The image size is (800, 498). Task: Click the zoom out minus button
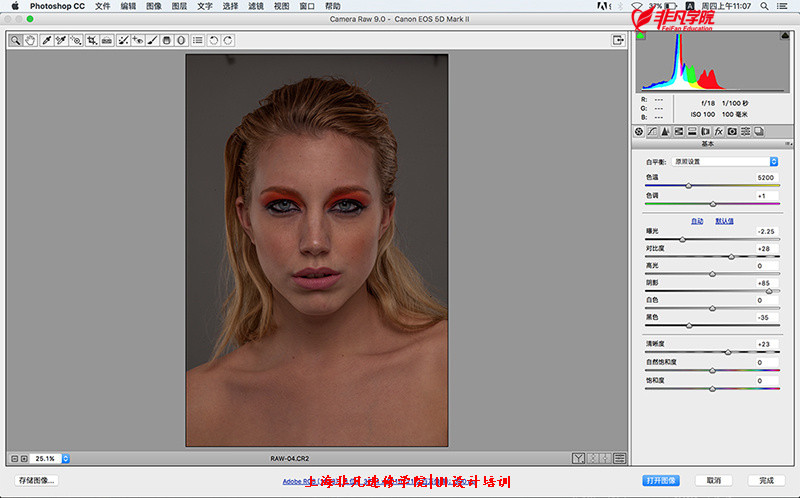[14, 459]
